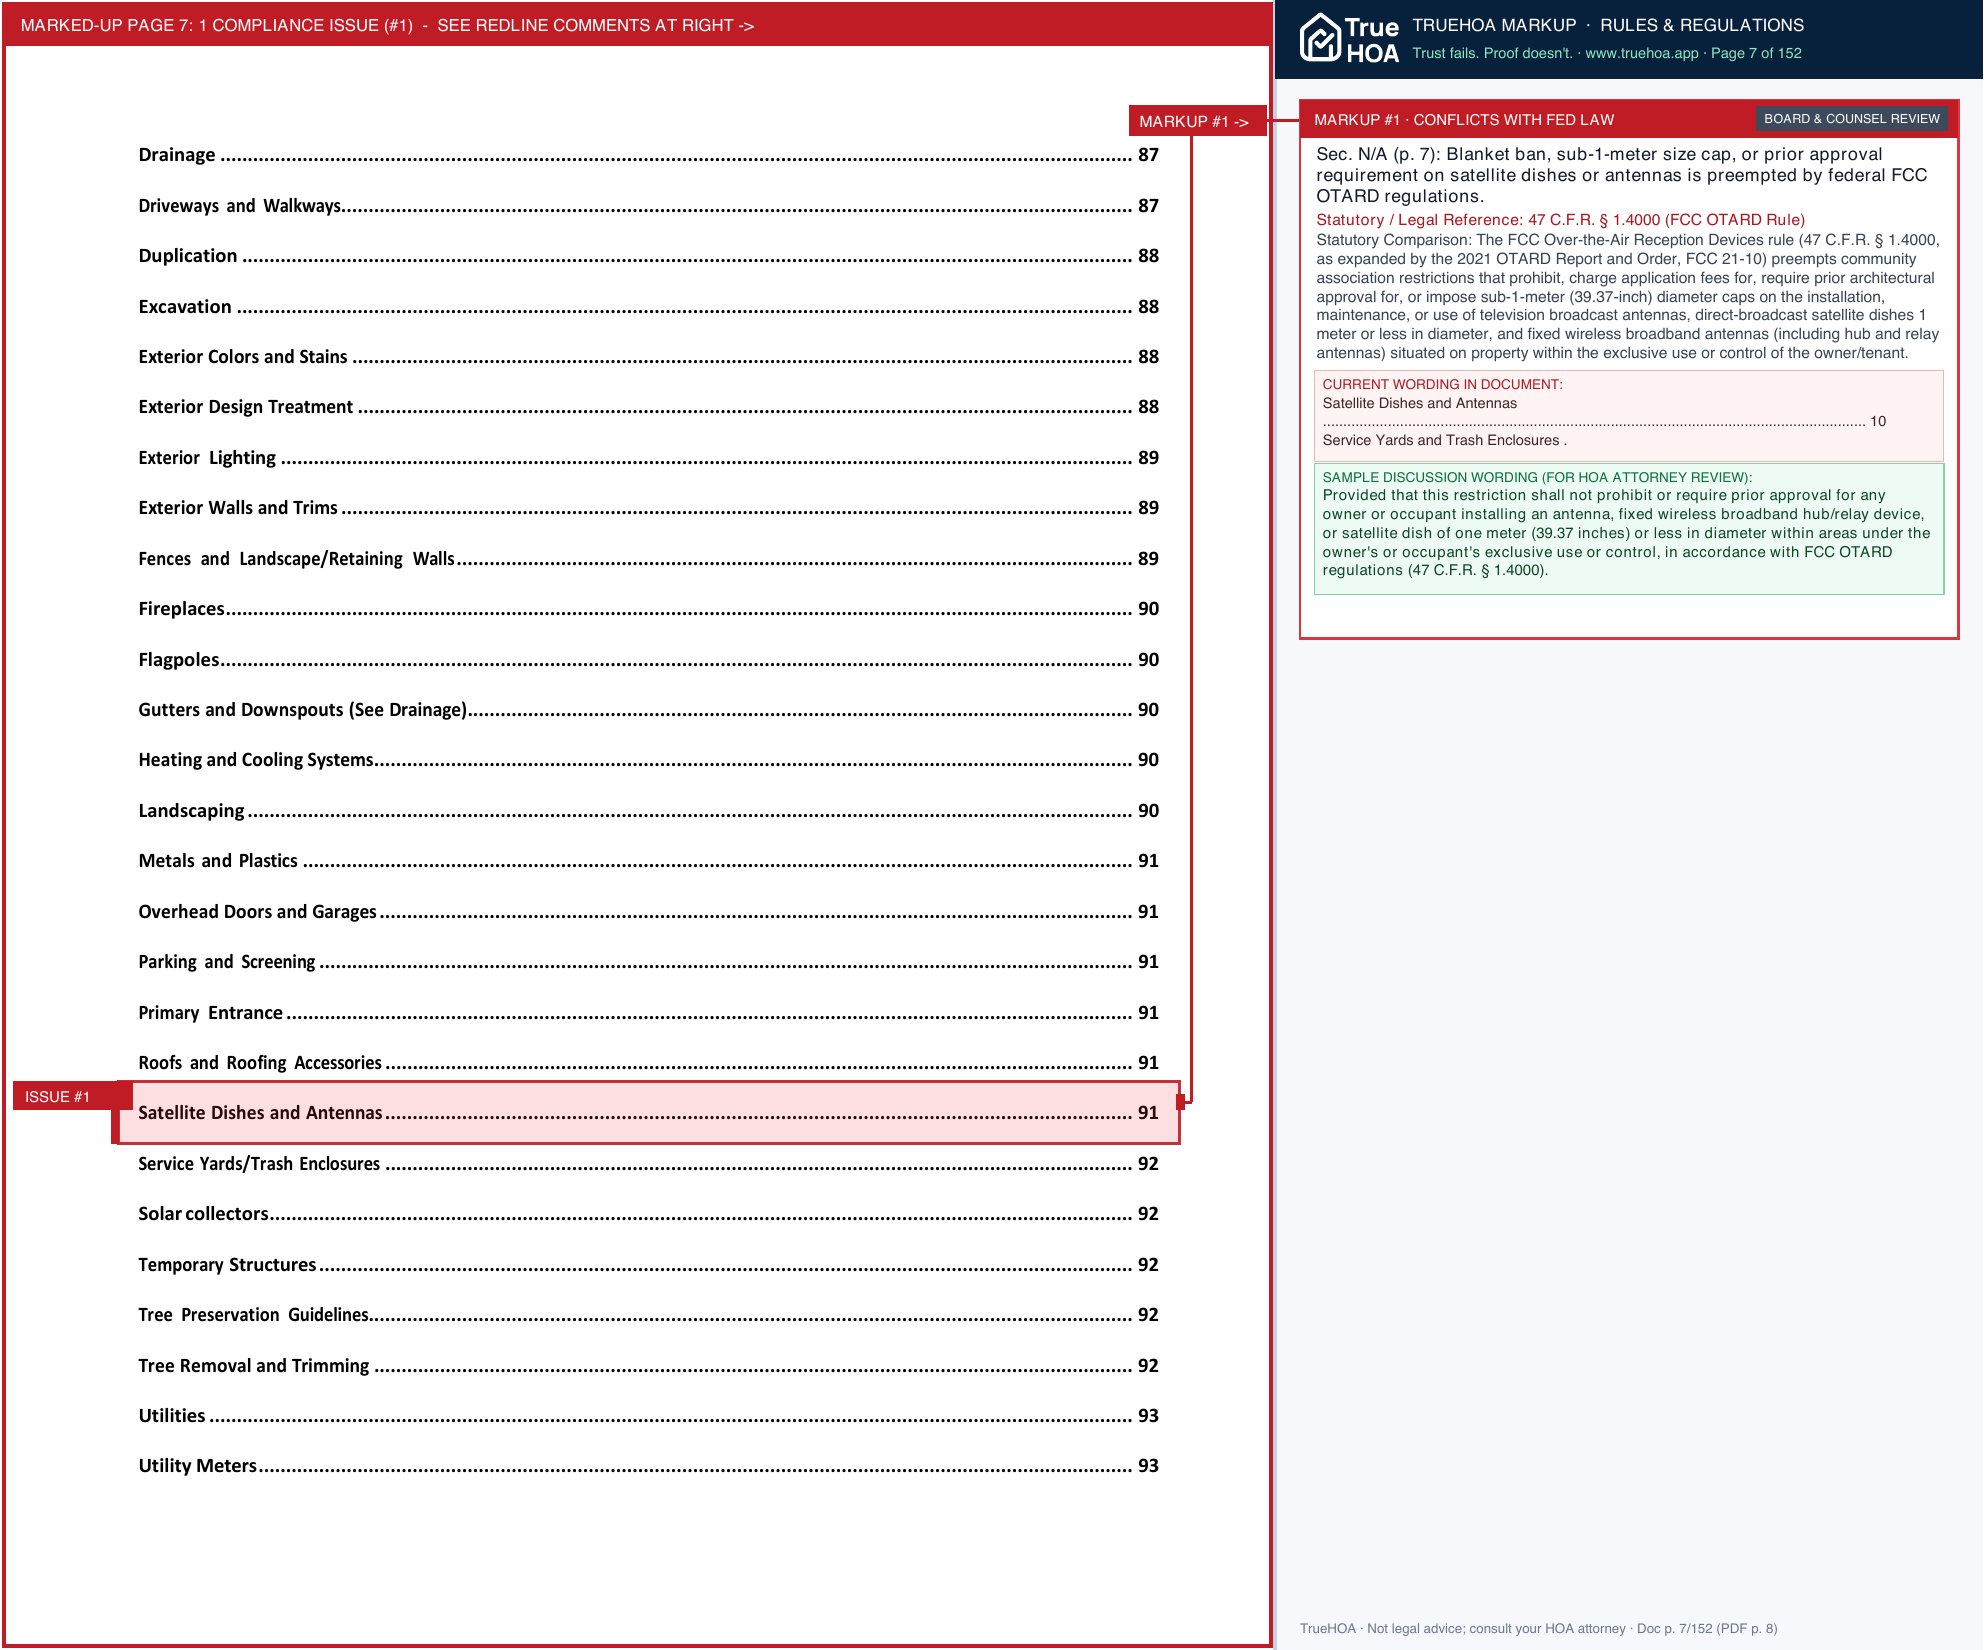Click Fences and Landscape/Retaining Walls entry
1984x1650 pixels.
[648, 559]
